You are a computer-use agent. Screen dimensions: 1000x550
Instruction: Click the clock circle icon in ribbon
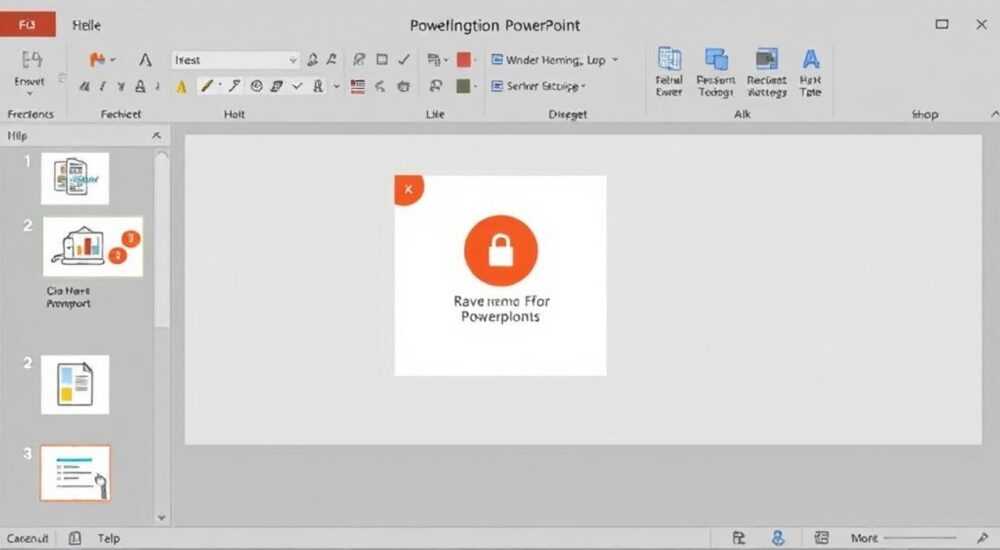(256, 86)
